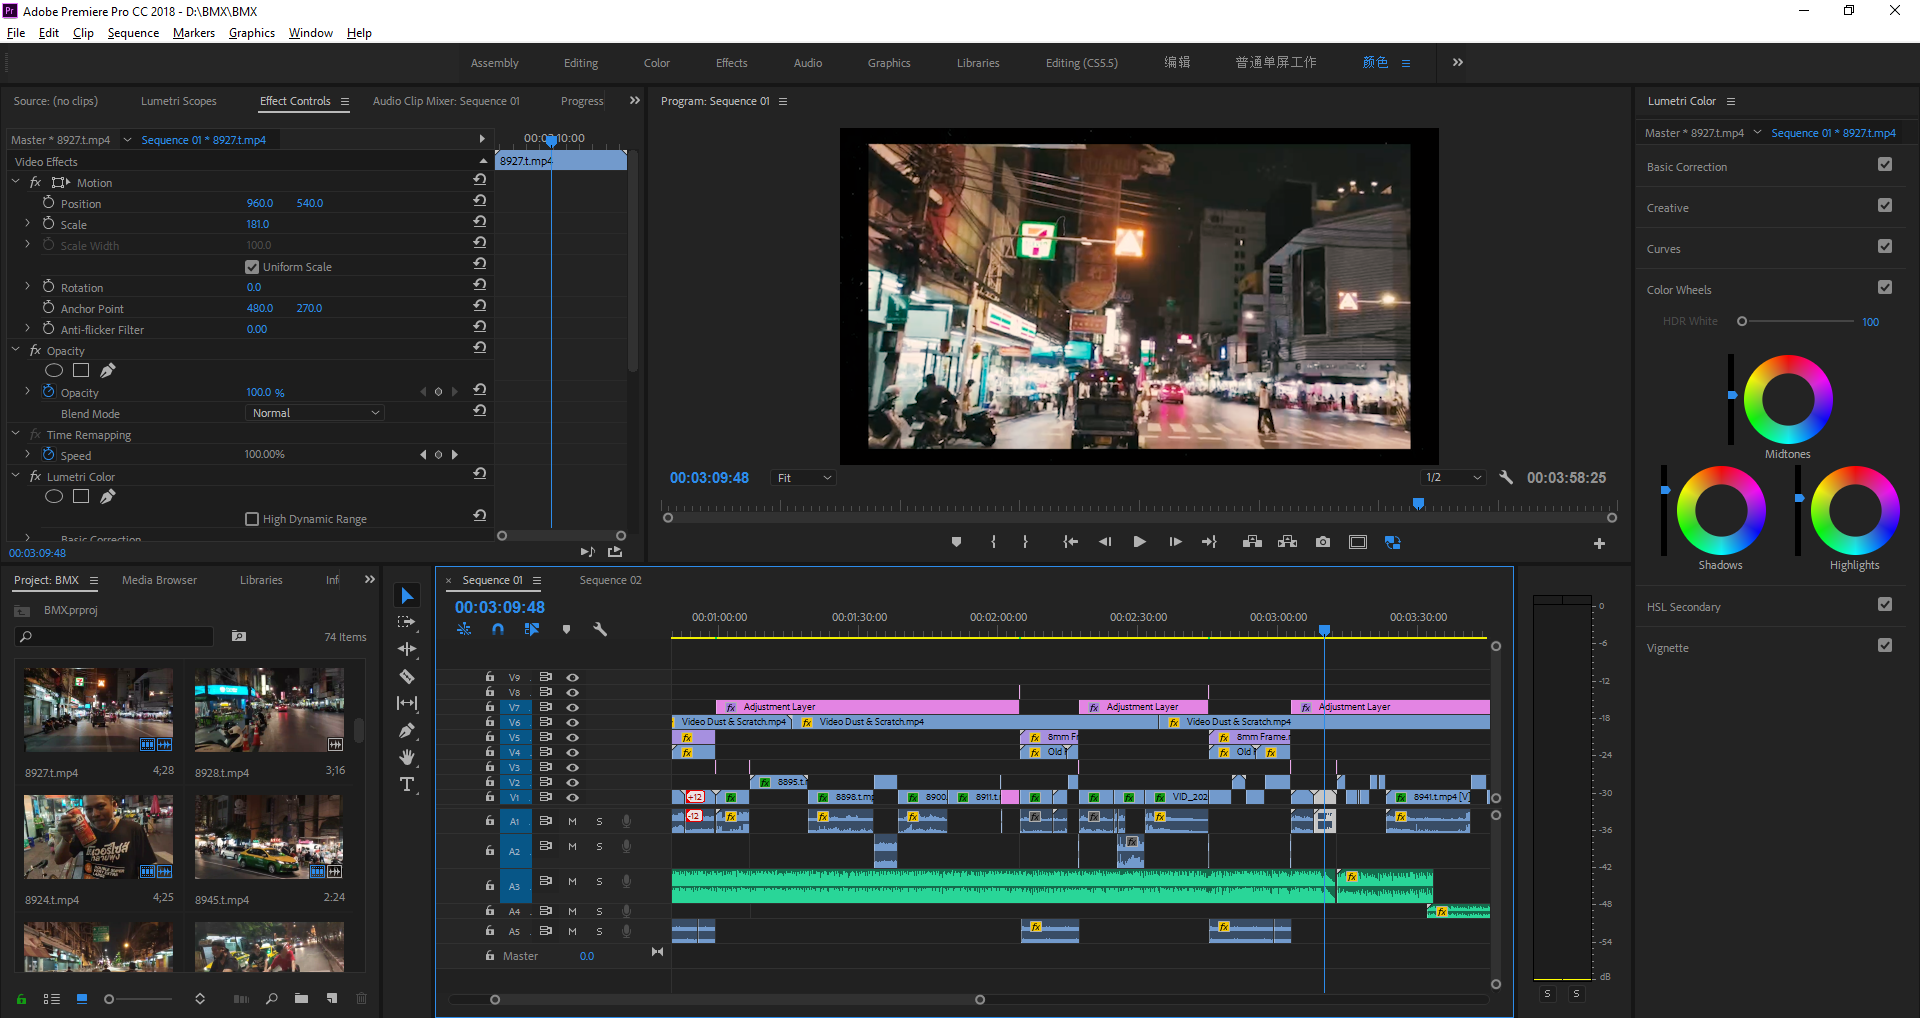Play the Program monitor sequence
This screenshot has width=1920, height=1018.
(1139, 542)
